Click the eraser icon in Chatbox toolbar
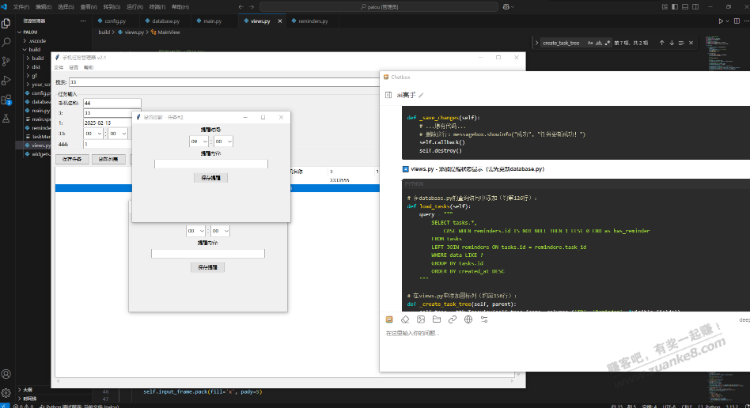 click(405, 320)
